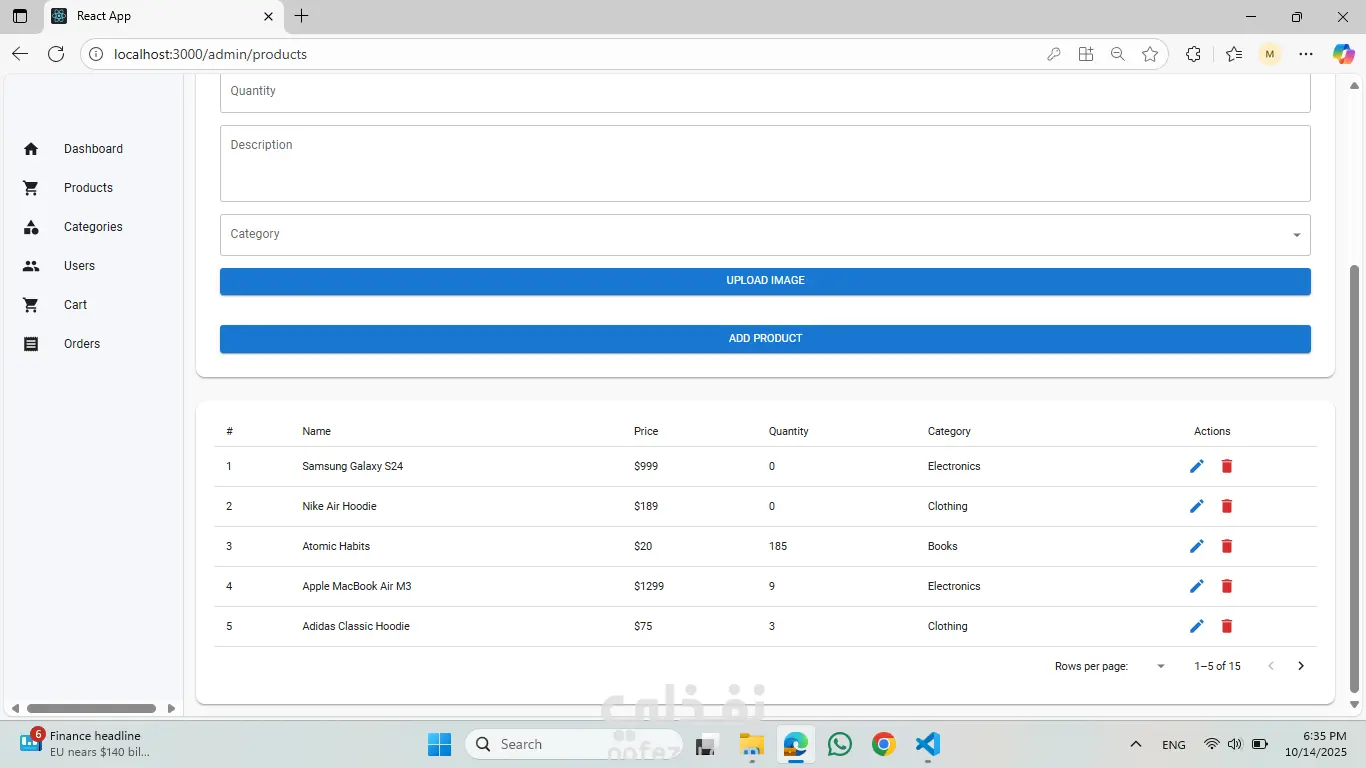1366x768 pixels.
Task: Remove Atomic Habits using its trash icon
Action: 1227,546
